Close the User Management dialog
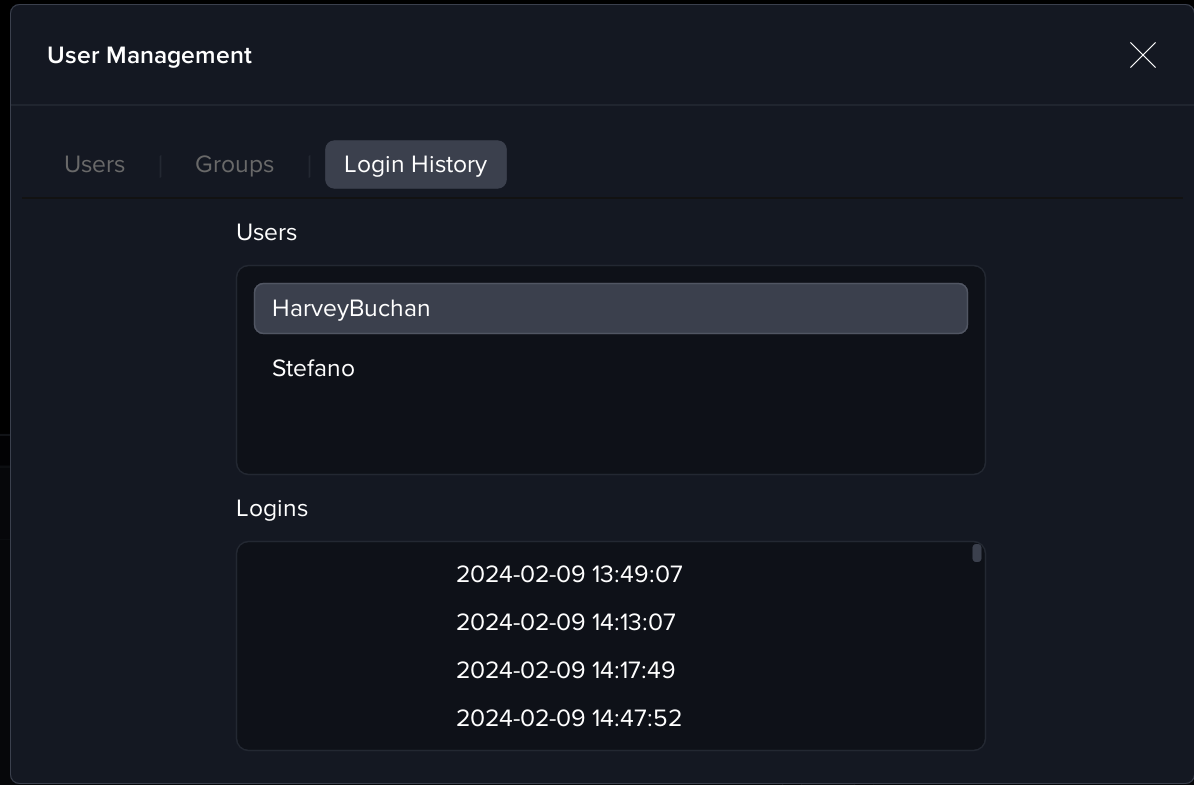The width and height of the screenshot is (1194, 785). click(1142, 55)
